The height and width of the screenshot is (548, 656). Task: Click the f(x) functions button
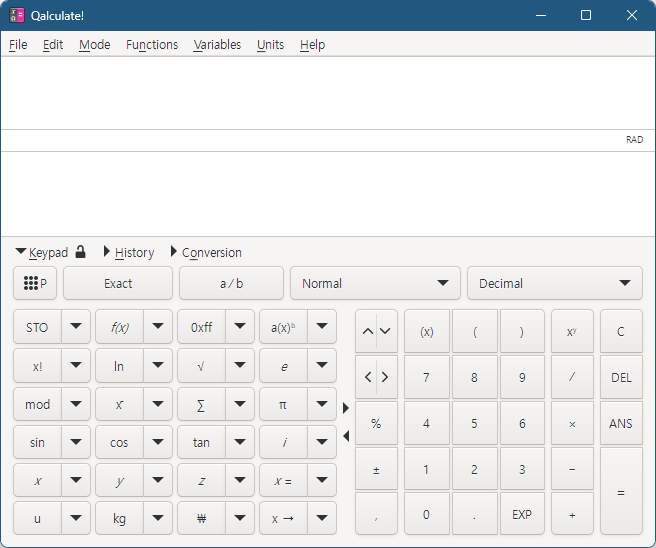tap(119, 327)
